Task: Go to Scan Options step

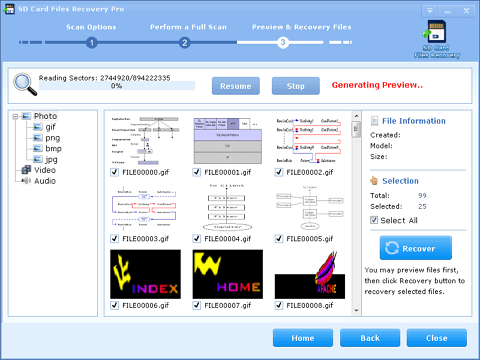Action: coord(91,27)
